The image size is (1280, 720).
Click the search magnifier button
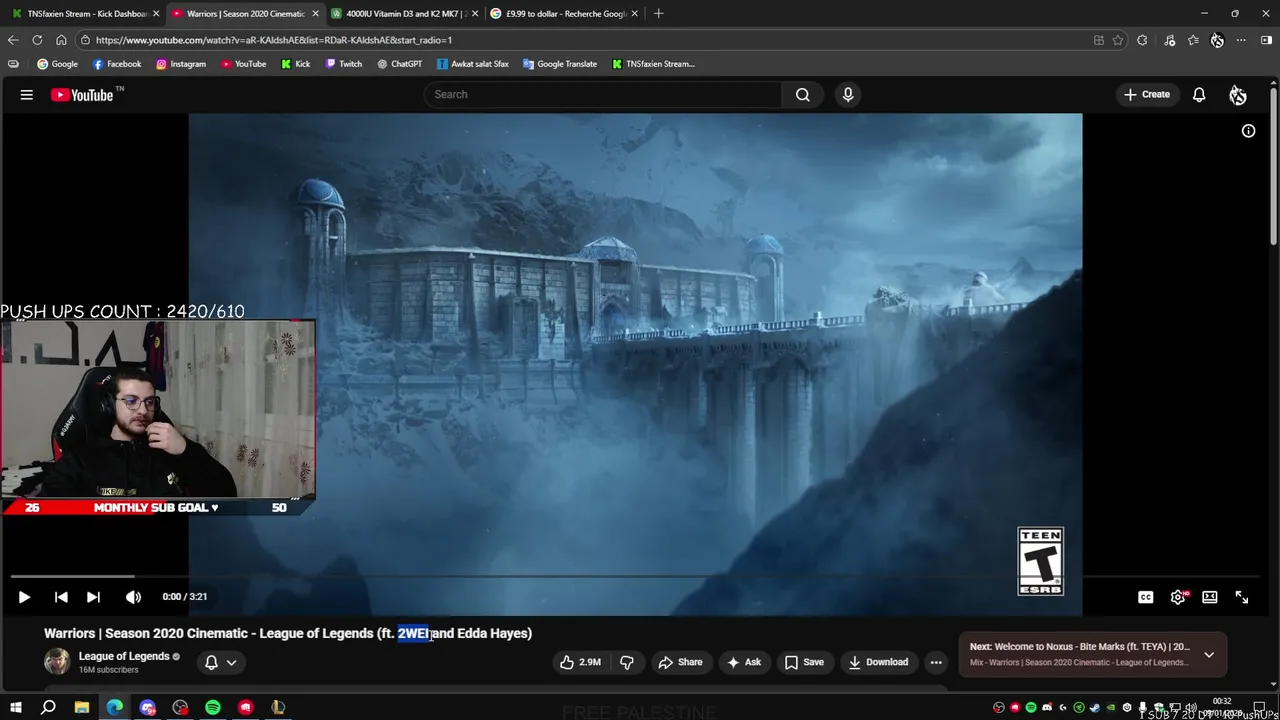click(802, 95)
